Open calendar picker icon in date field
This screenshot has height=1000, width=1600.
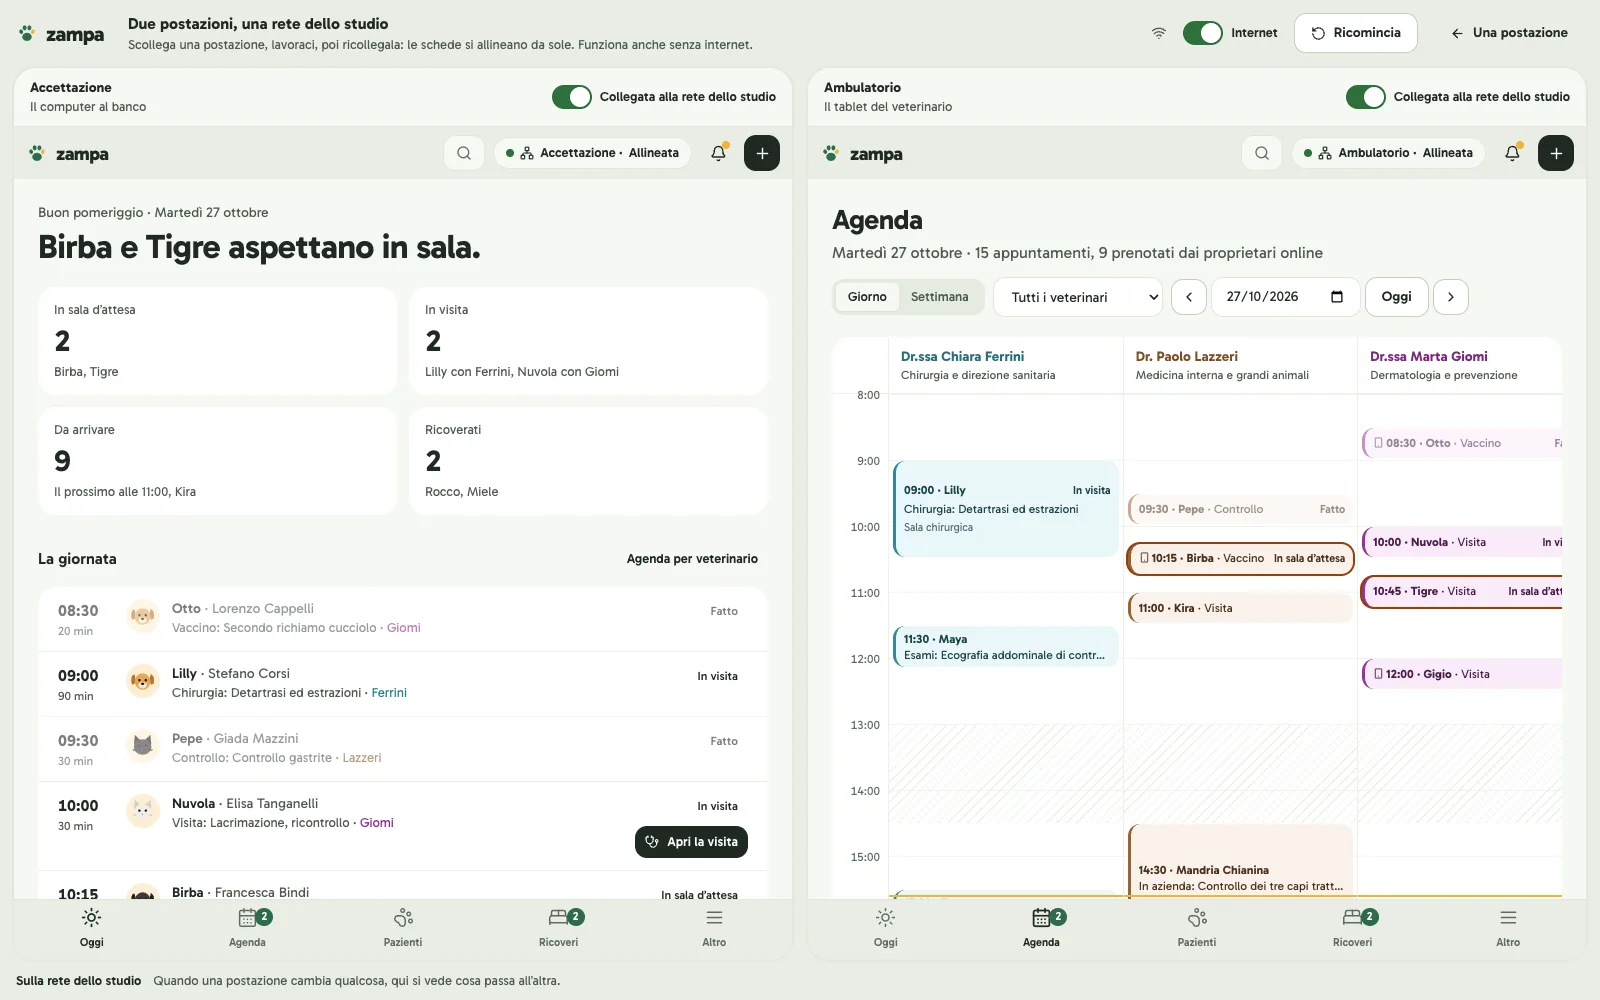1337,297
